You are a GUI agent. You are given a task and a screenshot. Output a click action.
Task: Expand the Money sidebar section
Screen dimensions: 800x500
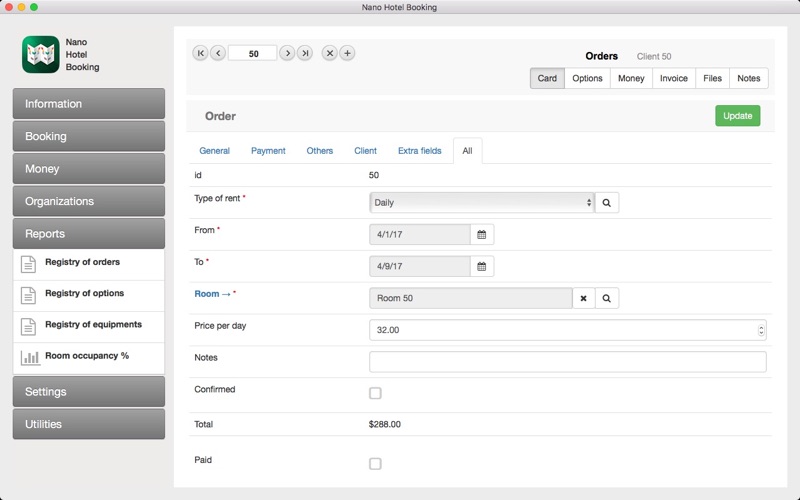pyautogui.click(x=89, y=169)
